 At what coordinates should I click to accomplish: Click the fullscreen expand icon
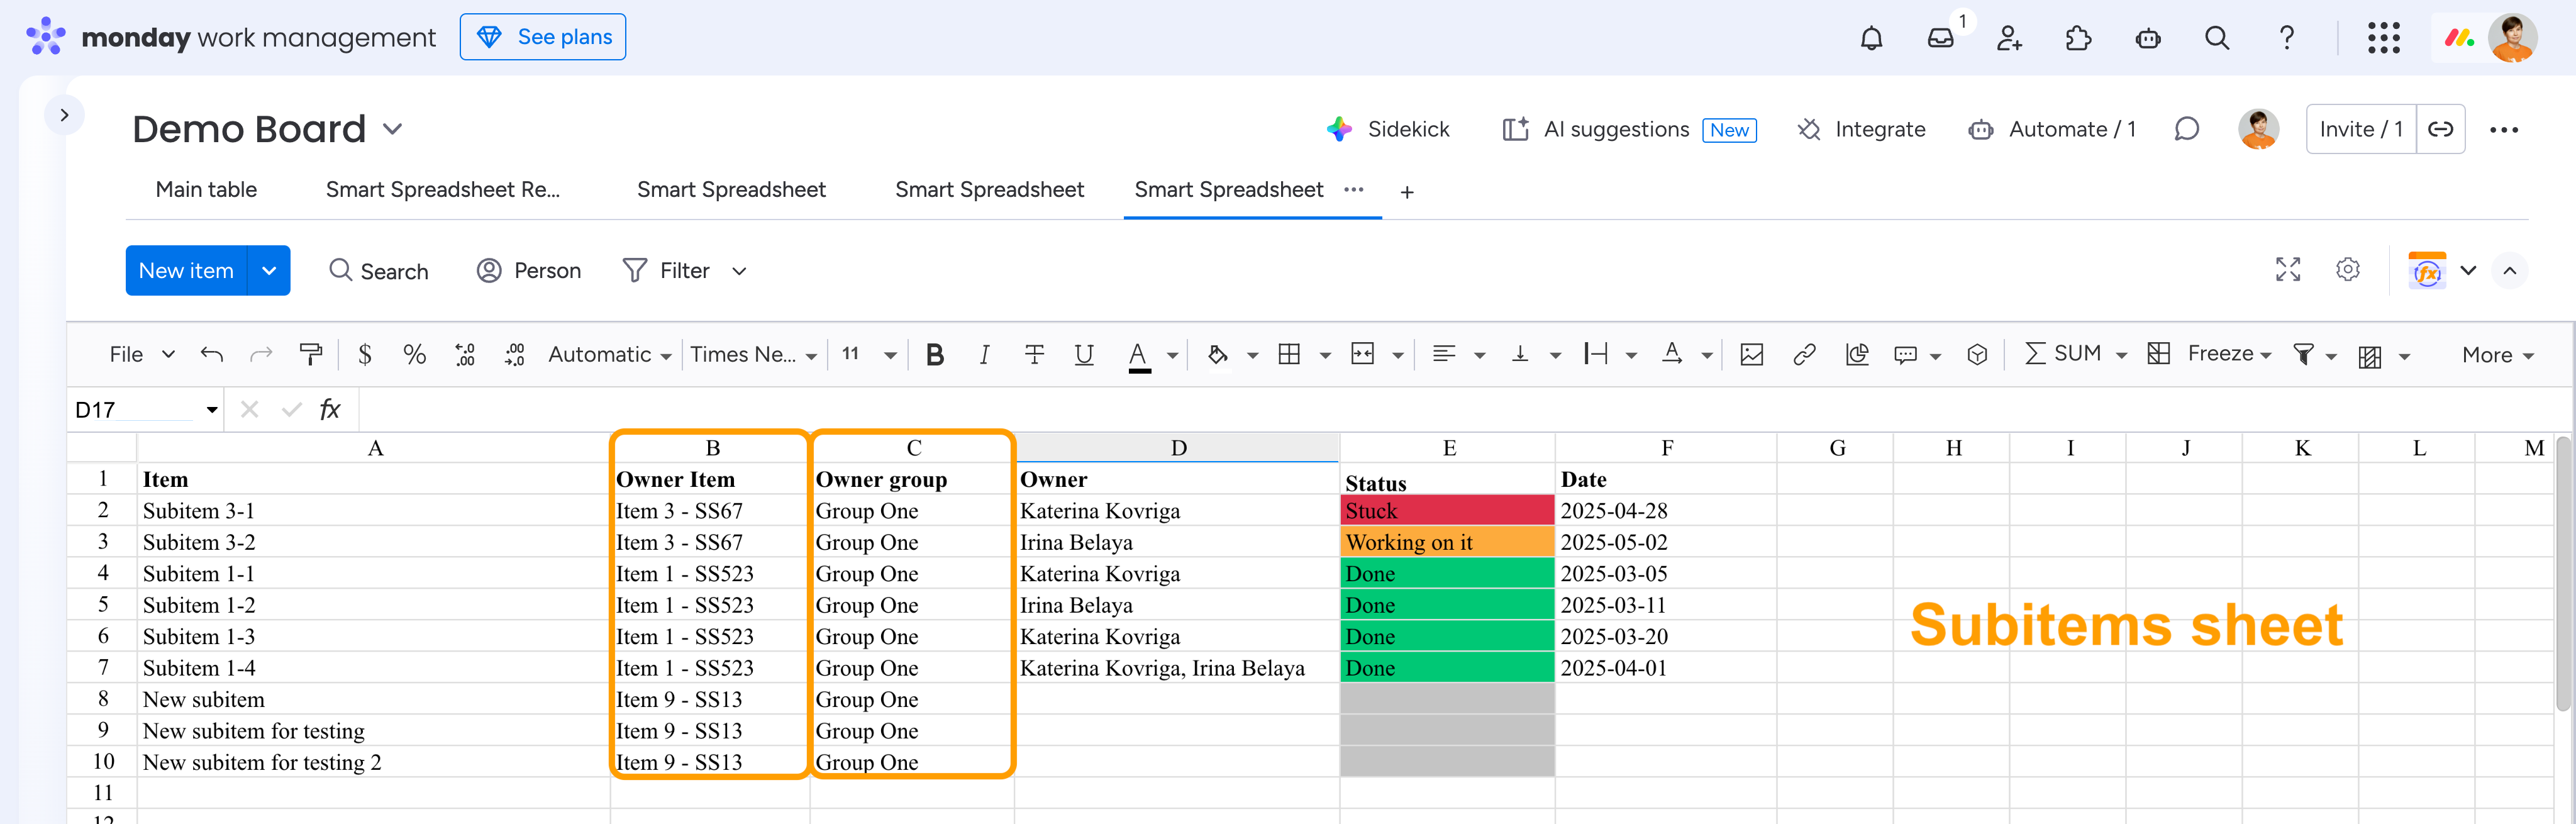(x=2288, y=270)
